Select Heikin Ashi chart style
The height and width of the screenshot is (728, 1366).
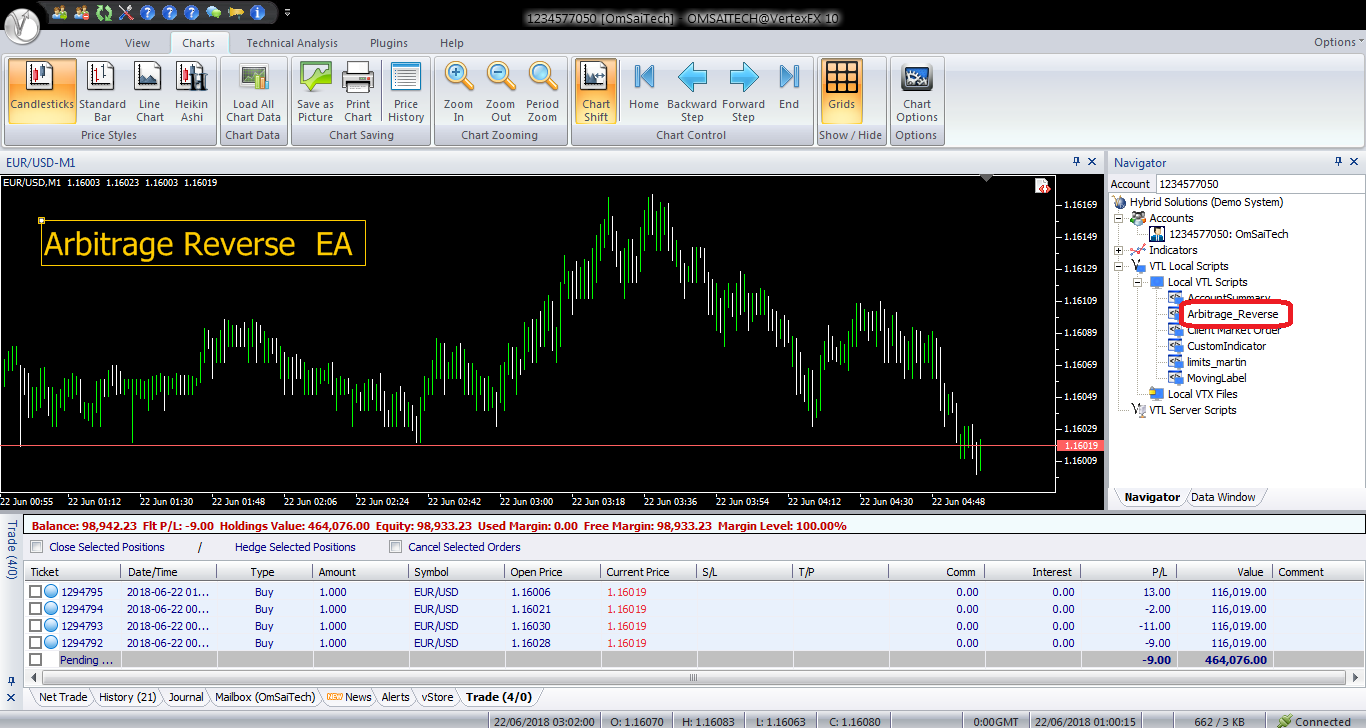click(x=191, y=91)
